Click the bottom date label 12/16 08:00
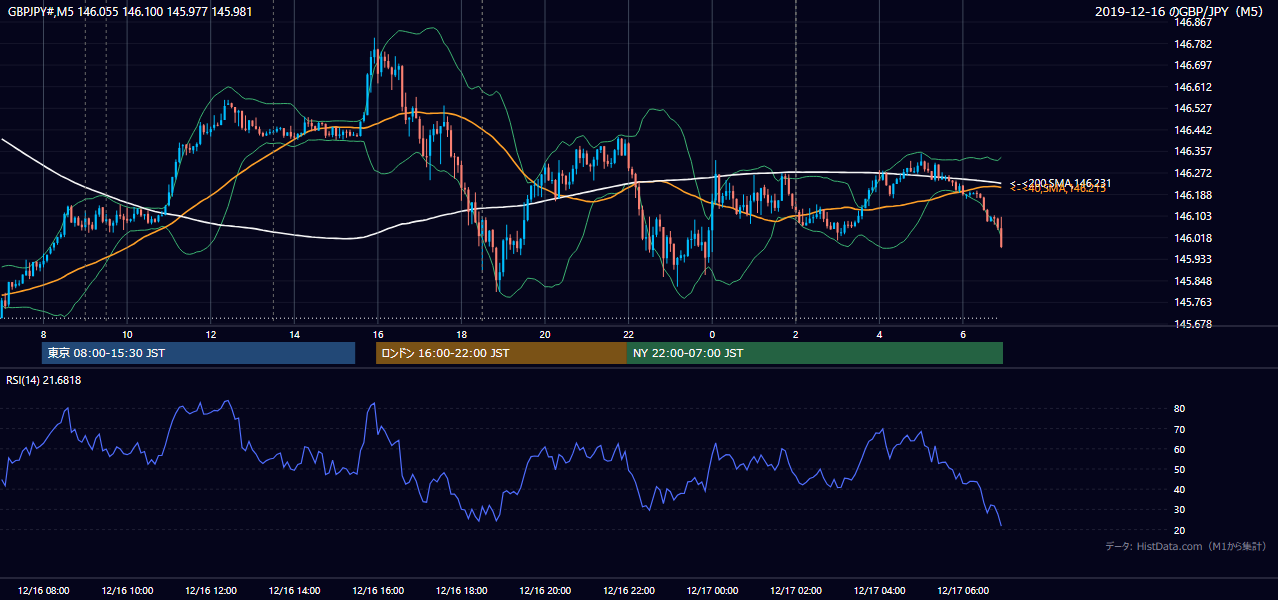This screenshot has height=600, width=1278. [x=43, y=591]
